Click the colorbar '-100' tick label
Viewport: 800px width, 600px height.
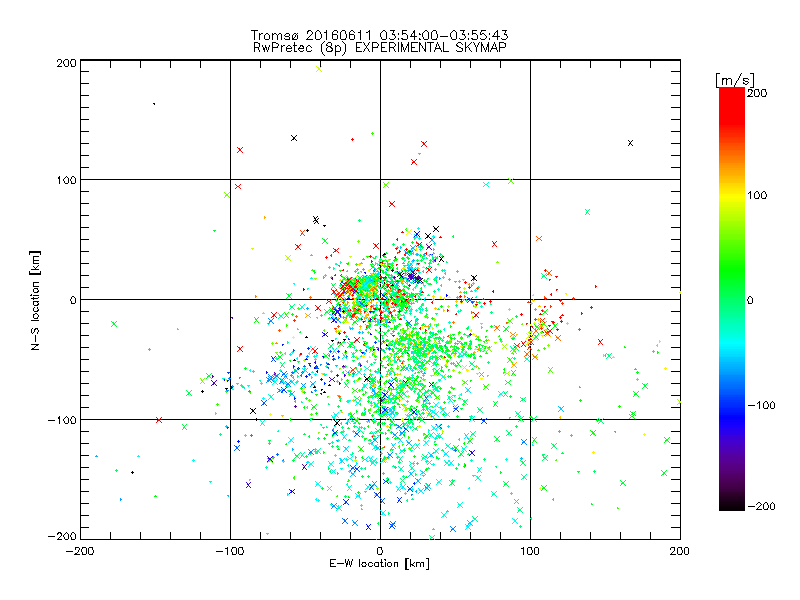[761, 406]
